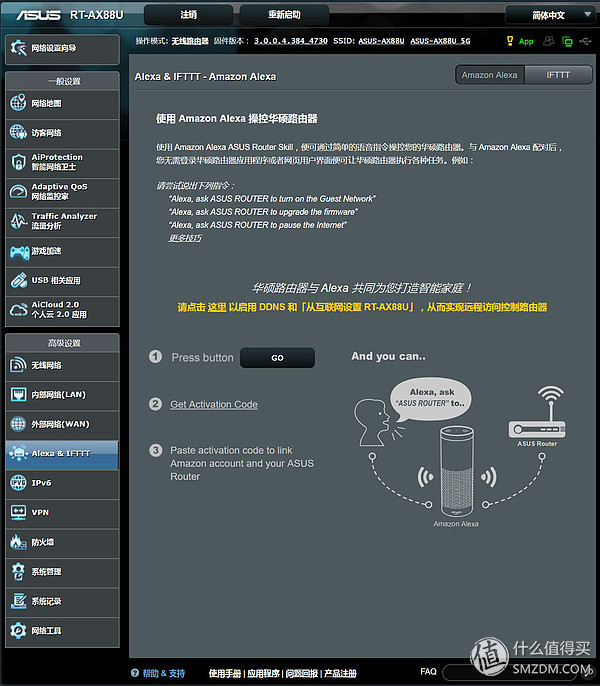Click the 防火墙 firewall flame icon
This screenshot has width=600, height=686.
pyautogui.click(x=18, y=542)
